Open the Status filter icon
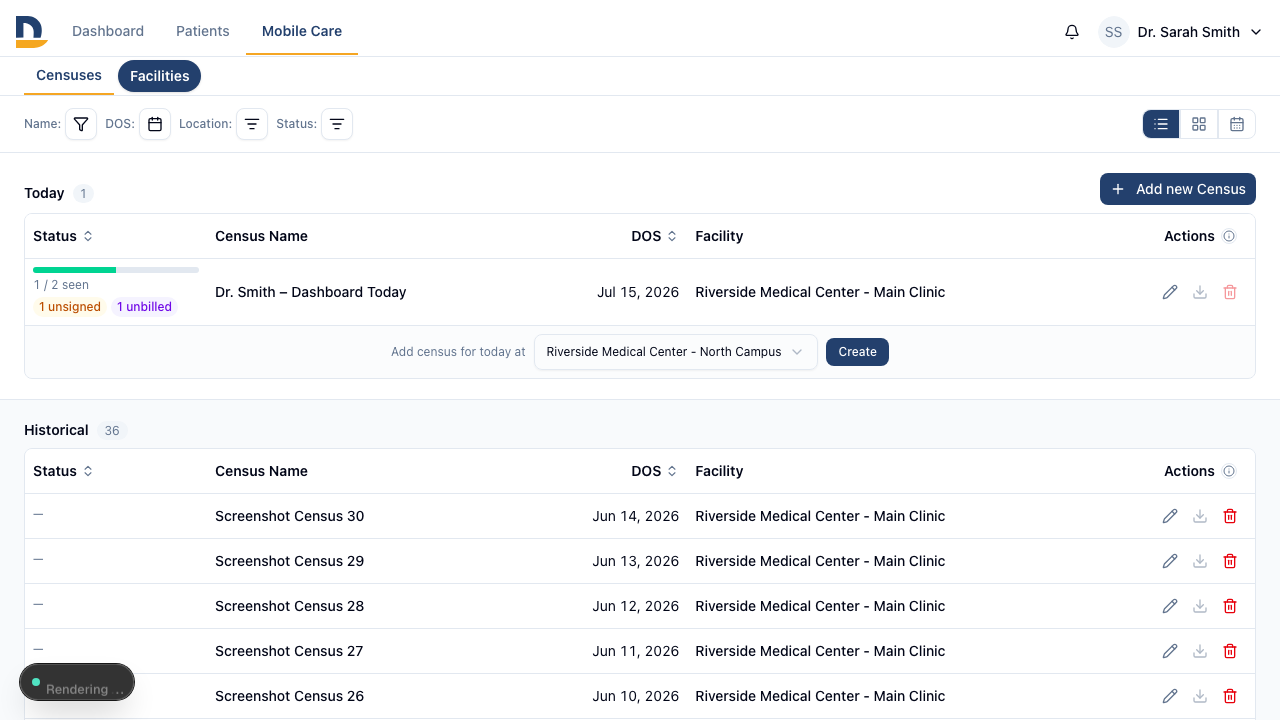 pos(337,124)
